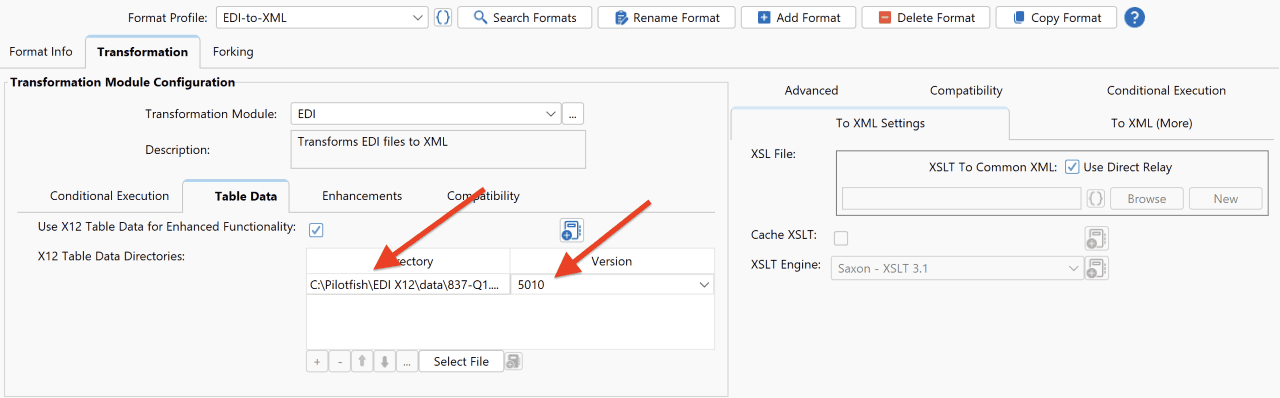The height and width of the screenshot is (398, 1280).
Task: Click the Rename Format button
Action: click(667, 17)
